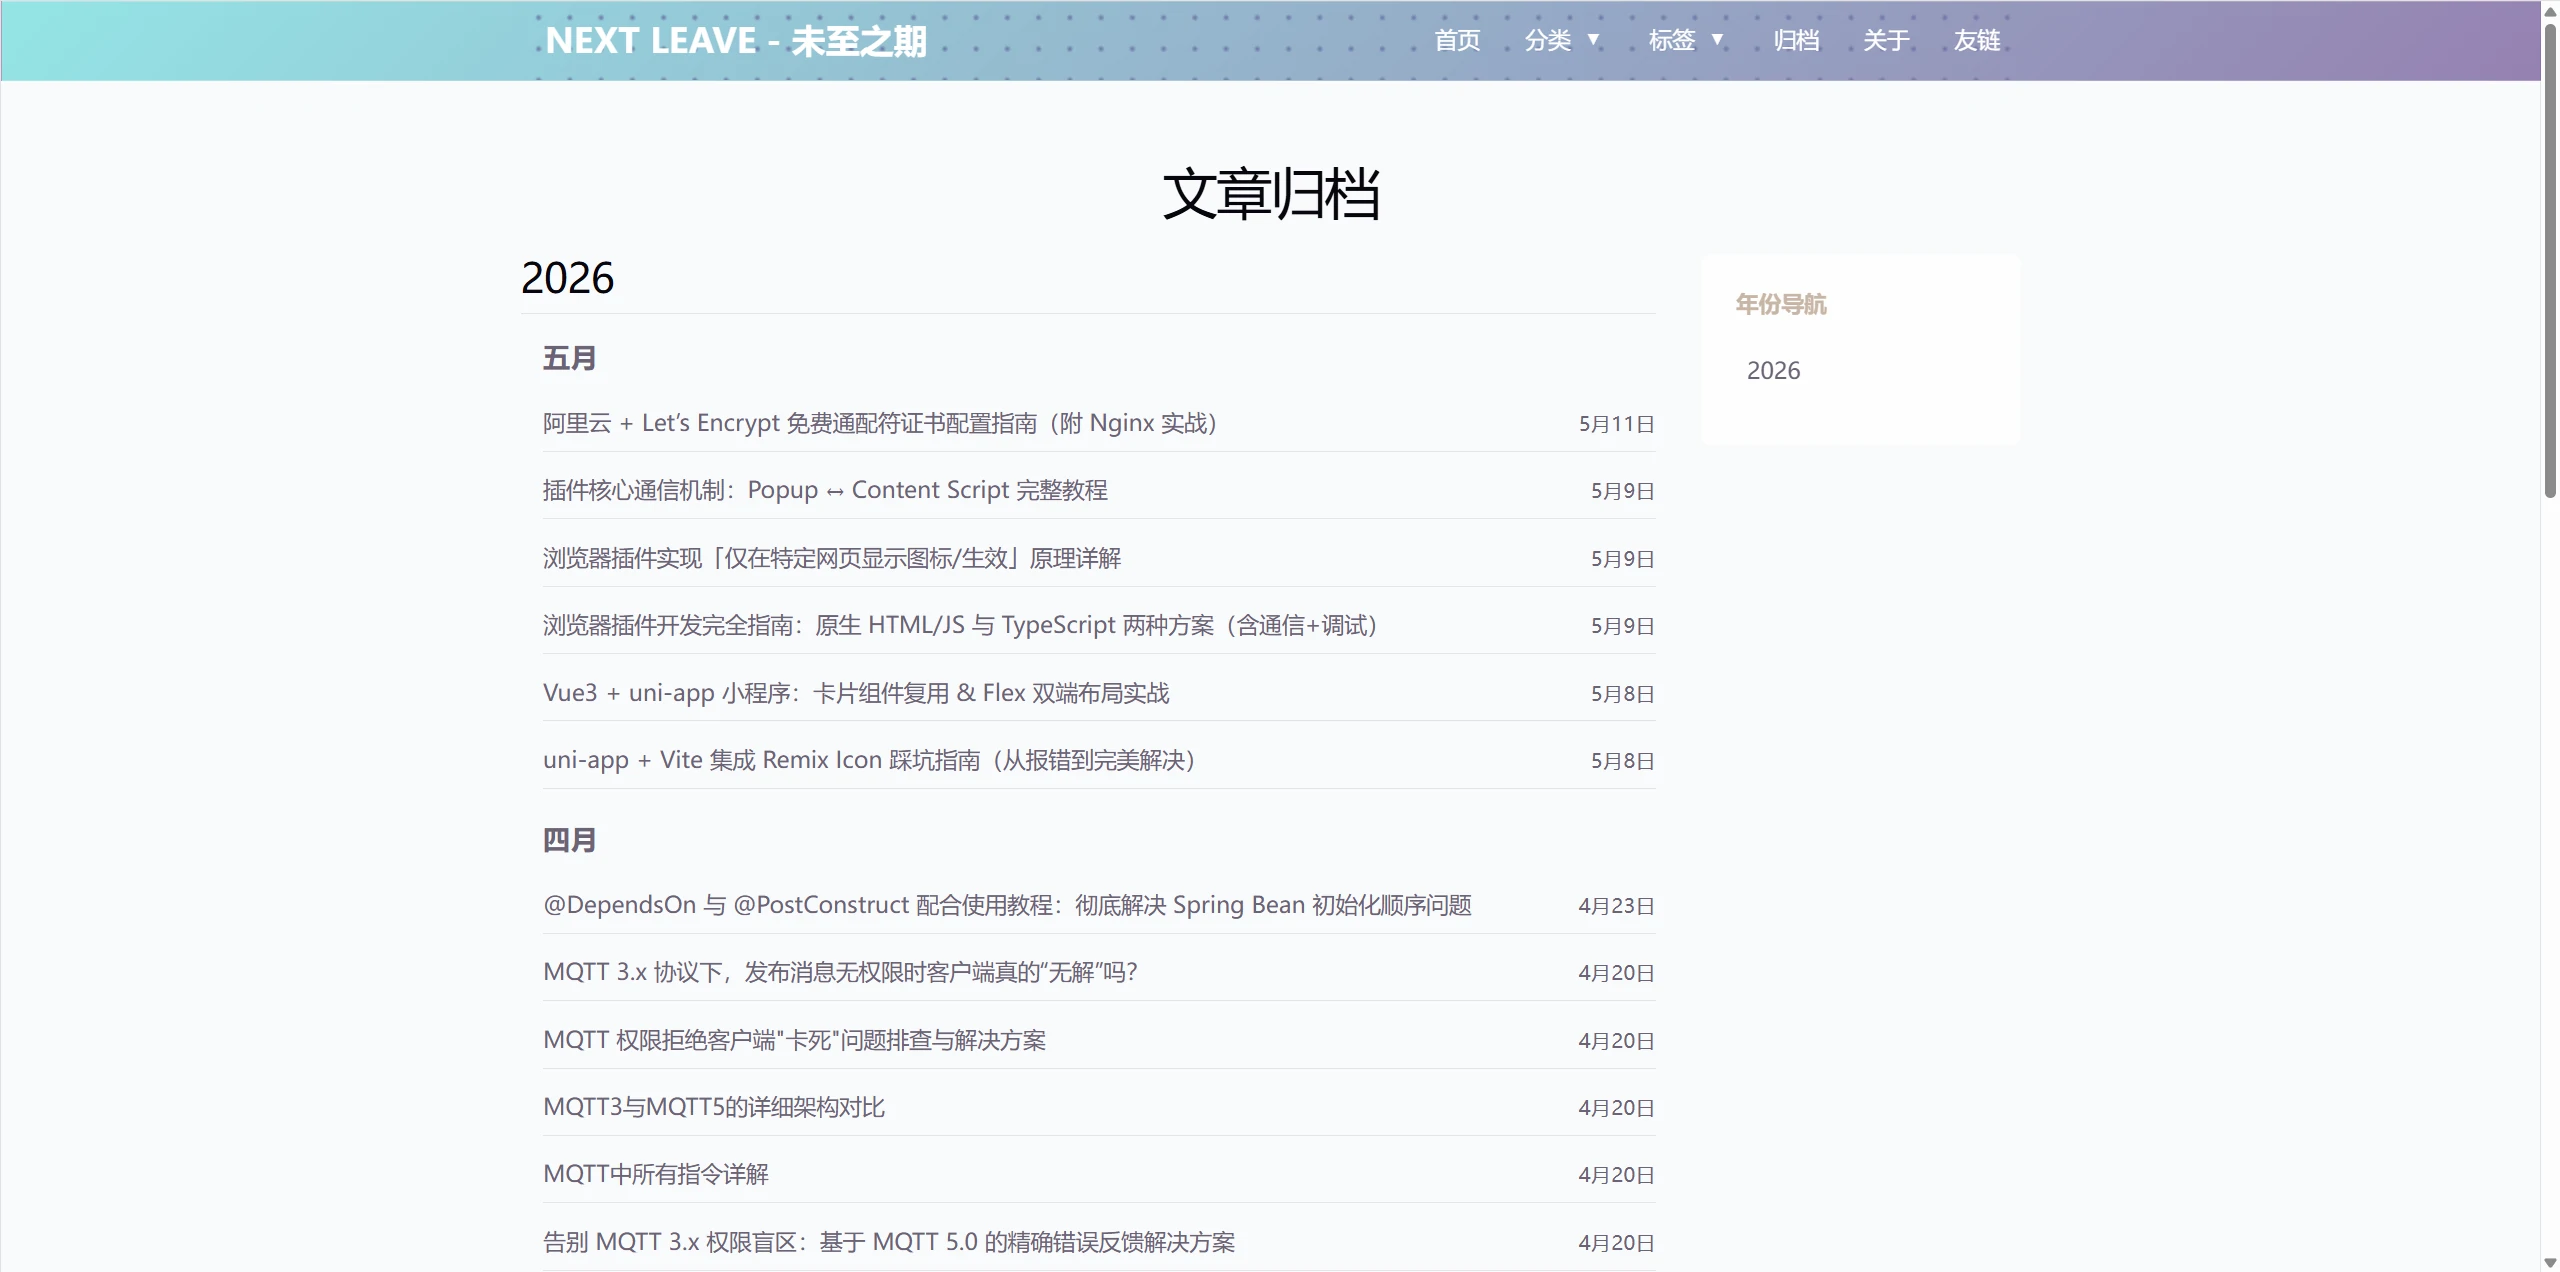Open the 关于 page link
The width and height of the screenshot is (2560, 1272).
tap(1886, 41)
